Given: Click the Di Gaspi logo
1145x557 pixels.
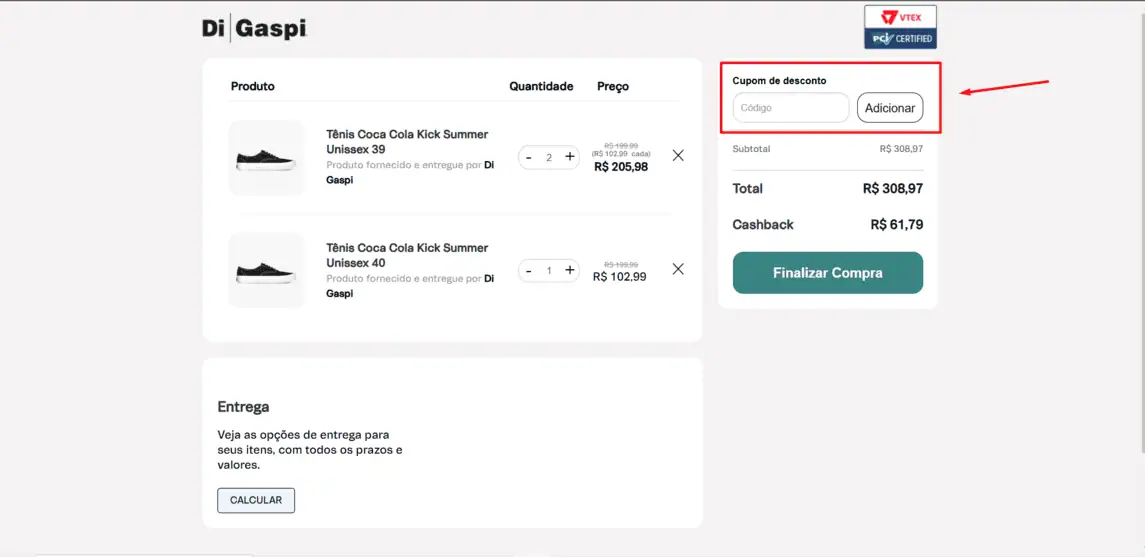Looking at the screenshot, I should click(254, 29).
